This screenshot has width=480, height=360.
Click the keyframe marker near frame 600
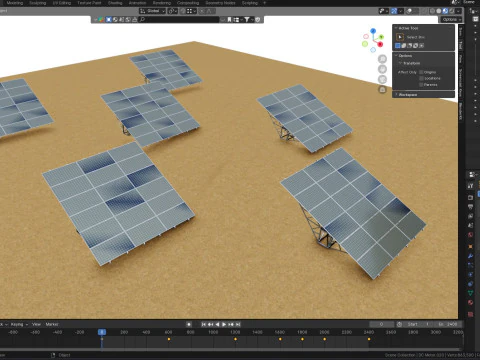169,339
